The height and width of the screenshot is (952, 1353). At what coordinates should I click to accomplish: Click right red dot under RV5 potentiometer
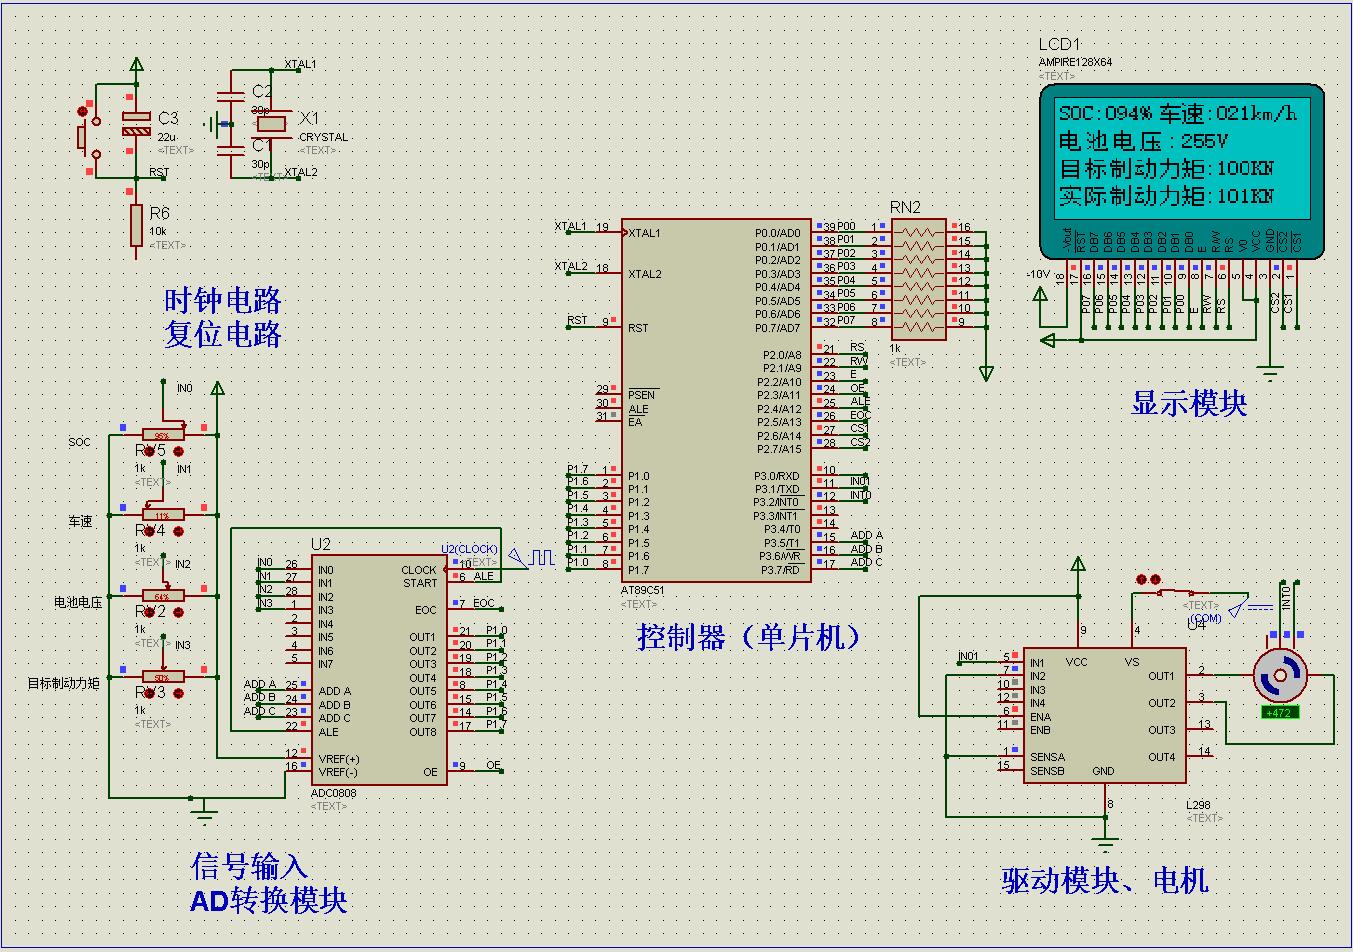click(178, 451)
